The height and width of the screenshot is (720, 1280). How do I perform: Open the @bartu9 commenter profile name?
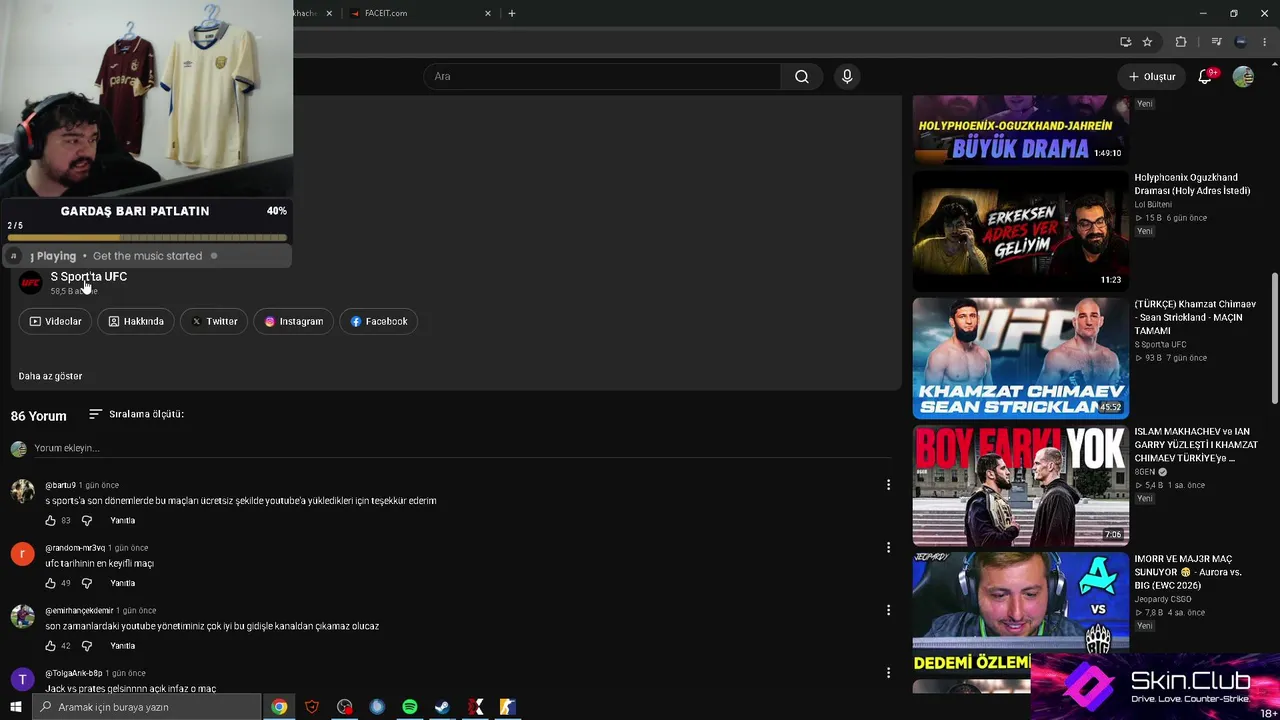click(x=60, y=485)
